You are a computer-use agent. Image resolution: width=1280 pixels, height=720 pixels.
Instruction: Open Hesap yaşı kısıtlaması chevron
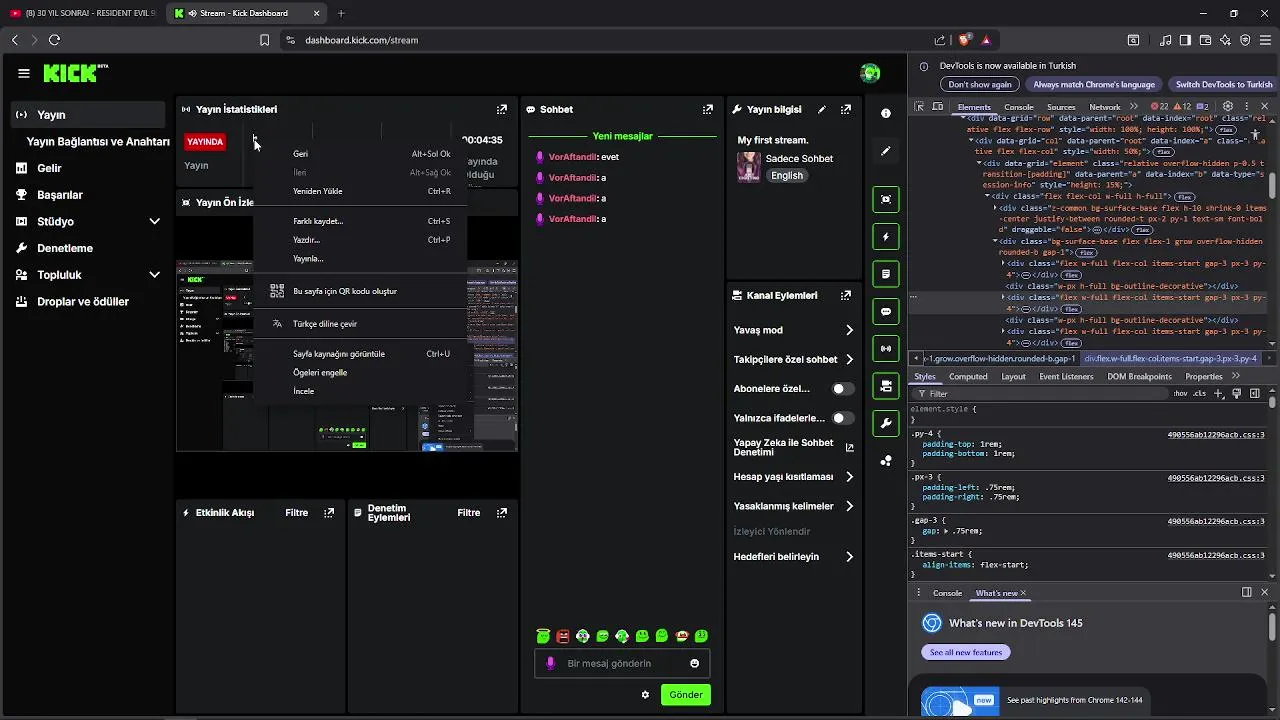pos(849,477)
